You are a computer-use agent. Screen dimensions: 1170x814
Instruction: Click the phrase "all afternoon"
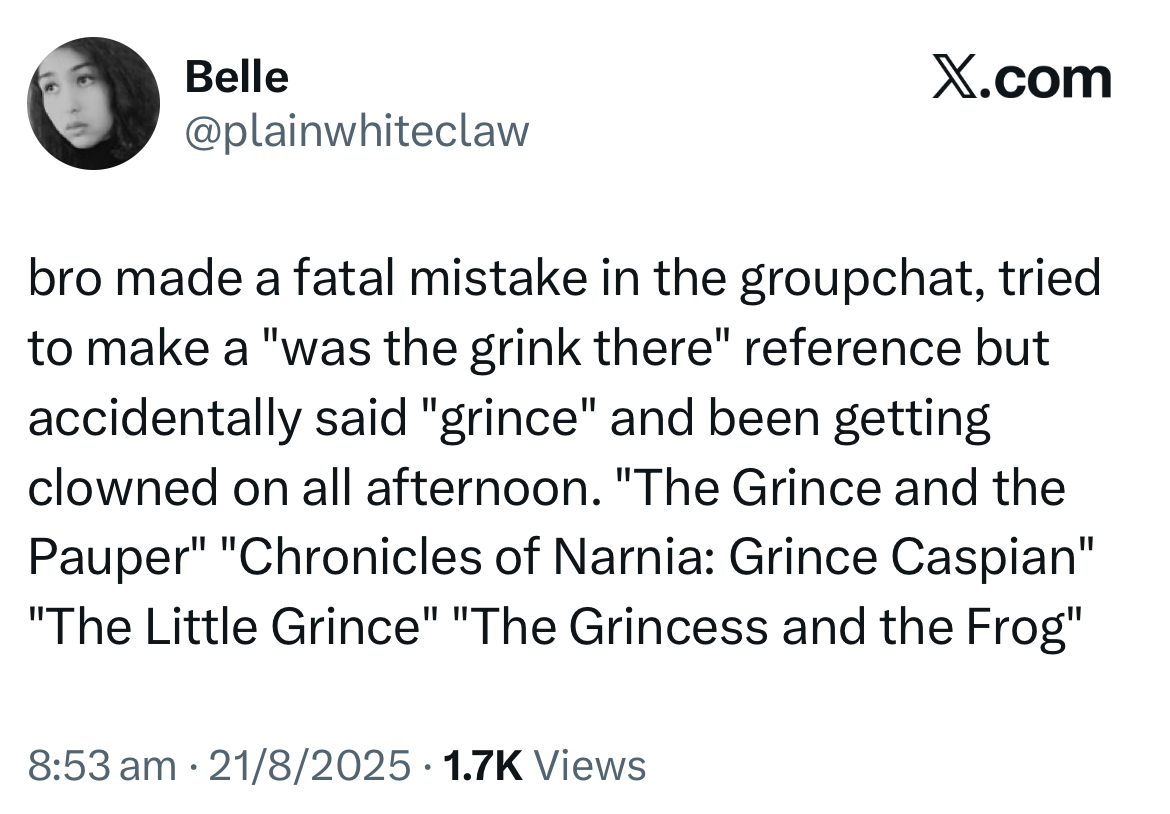pyautogui.click(x=454, y=488)
